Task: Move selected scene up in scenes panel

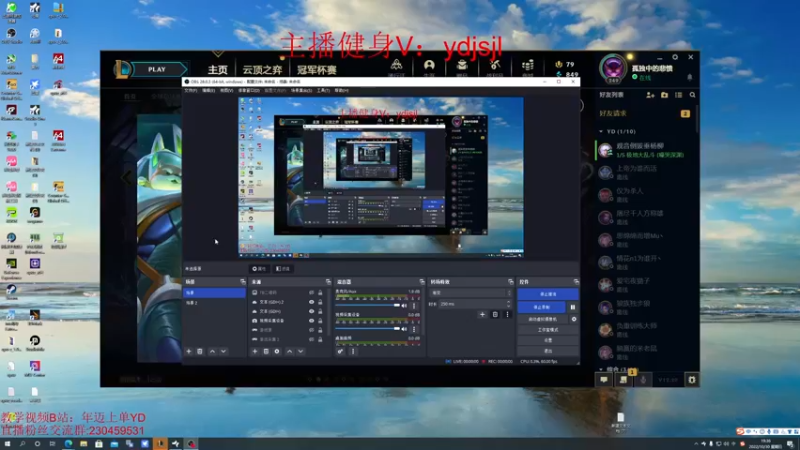Action: (x=212, y=352)
